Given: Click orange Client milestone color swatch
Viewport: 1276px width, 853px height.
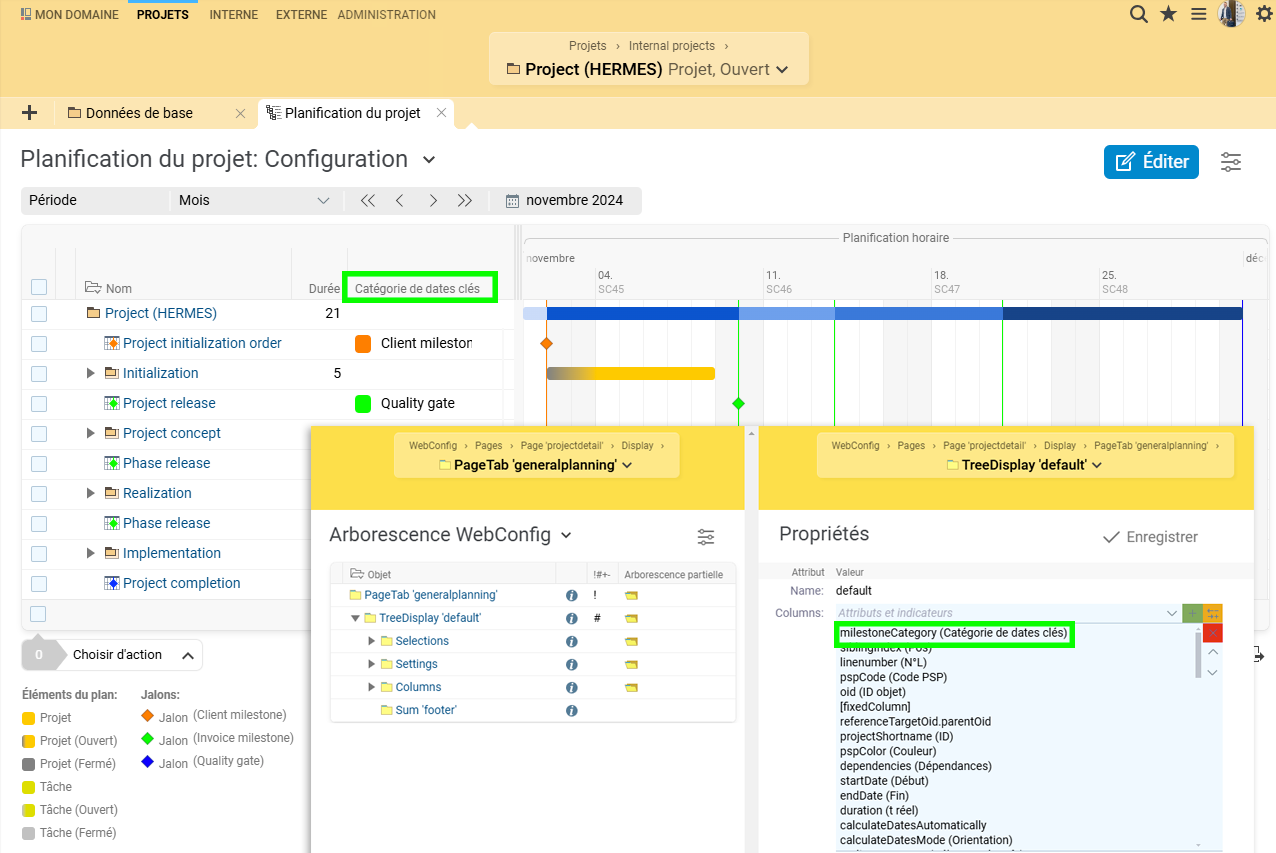Looking at the screenshot, I should coord(364,343).
